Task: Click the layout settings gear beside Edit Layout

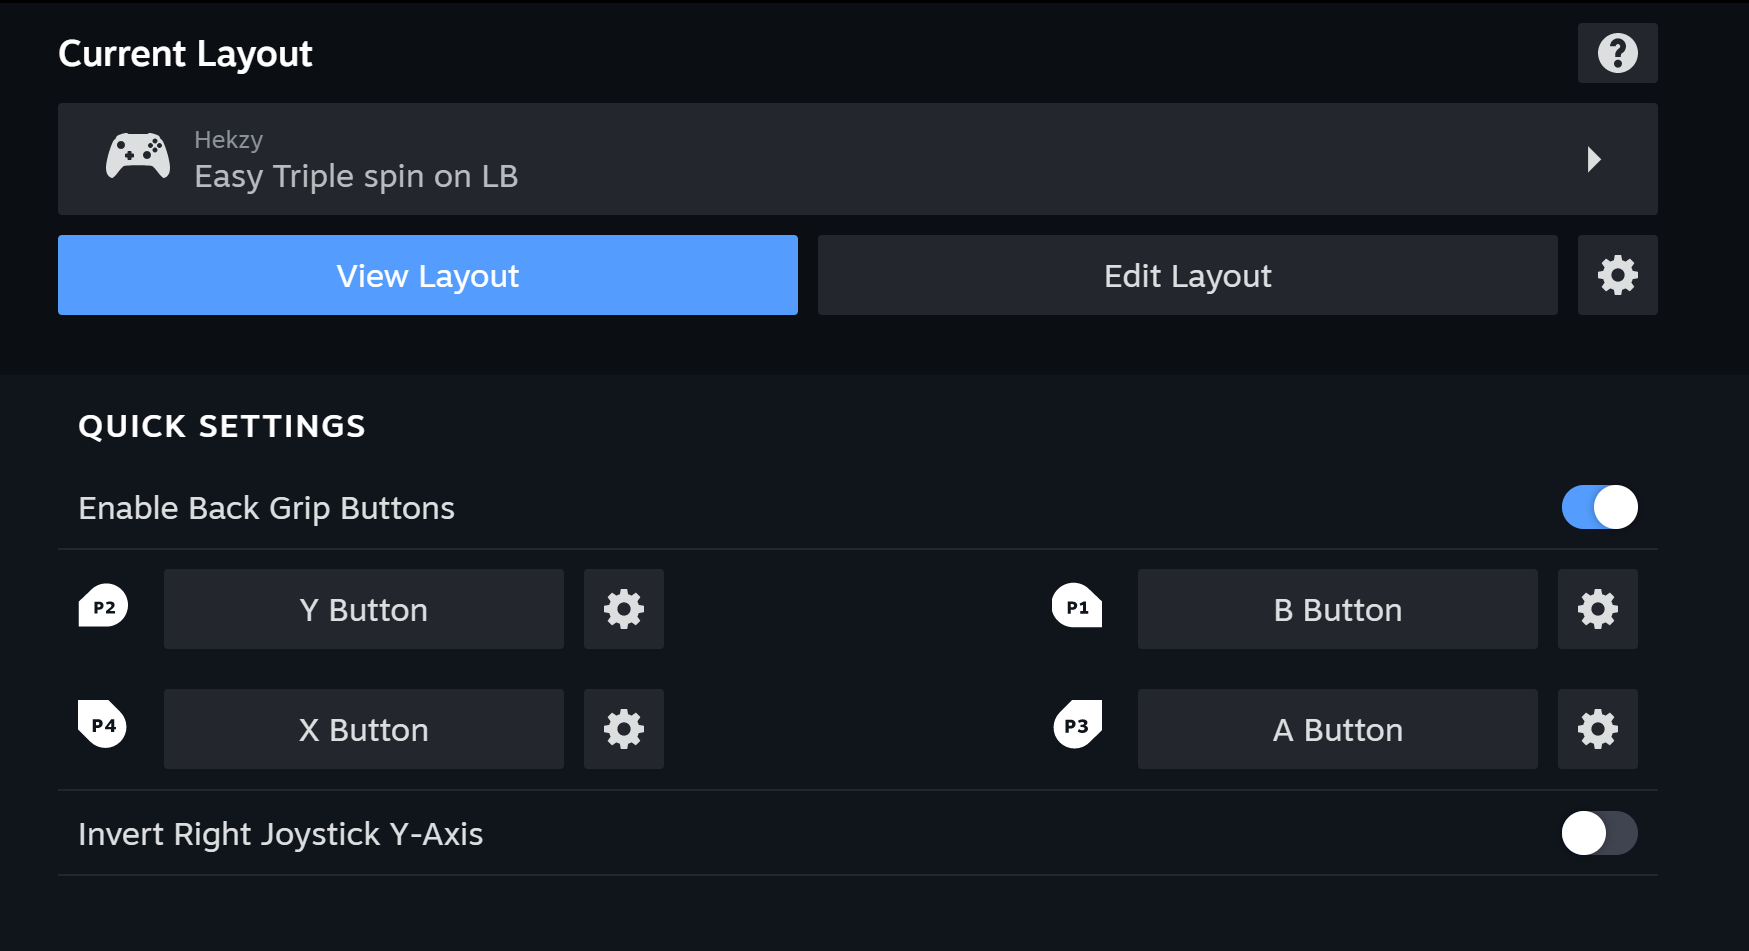Action: click(x=1617, y=275)
